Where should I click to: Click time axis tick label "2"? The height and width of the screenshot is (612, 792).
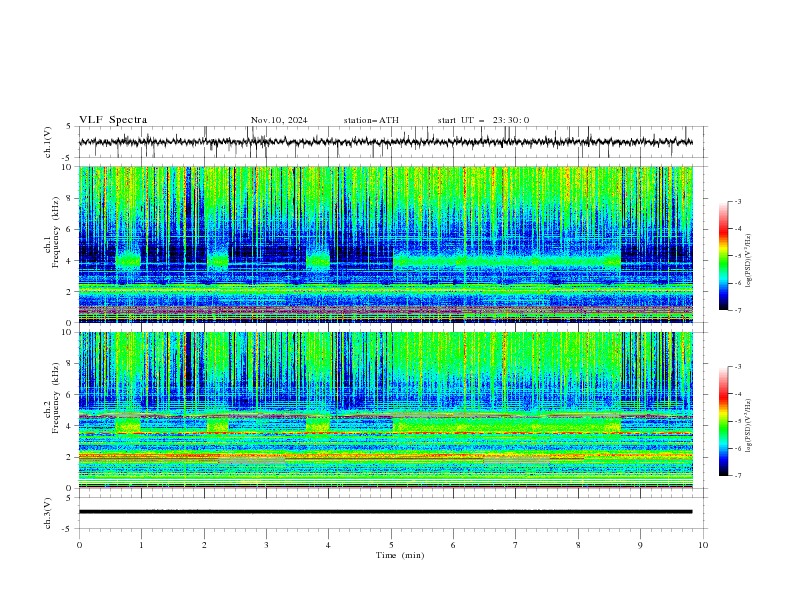pyautogui.click(x=204, y=545)
